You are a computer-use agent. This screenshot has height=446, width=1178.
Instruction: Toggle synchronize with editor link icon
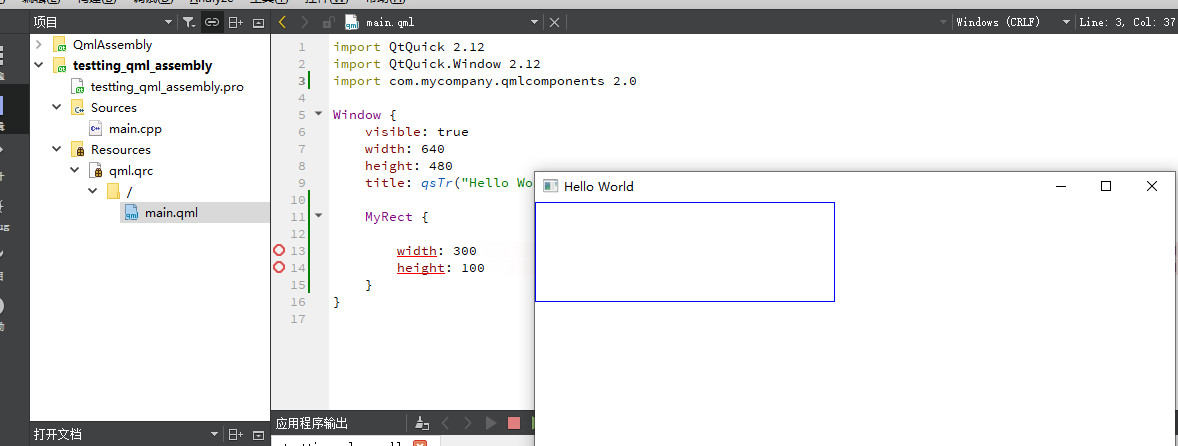(212, 23)
